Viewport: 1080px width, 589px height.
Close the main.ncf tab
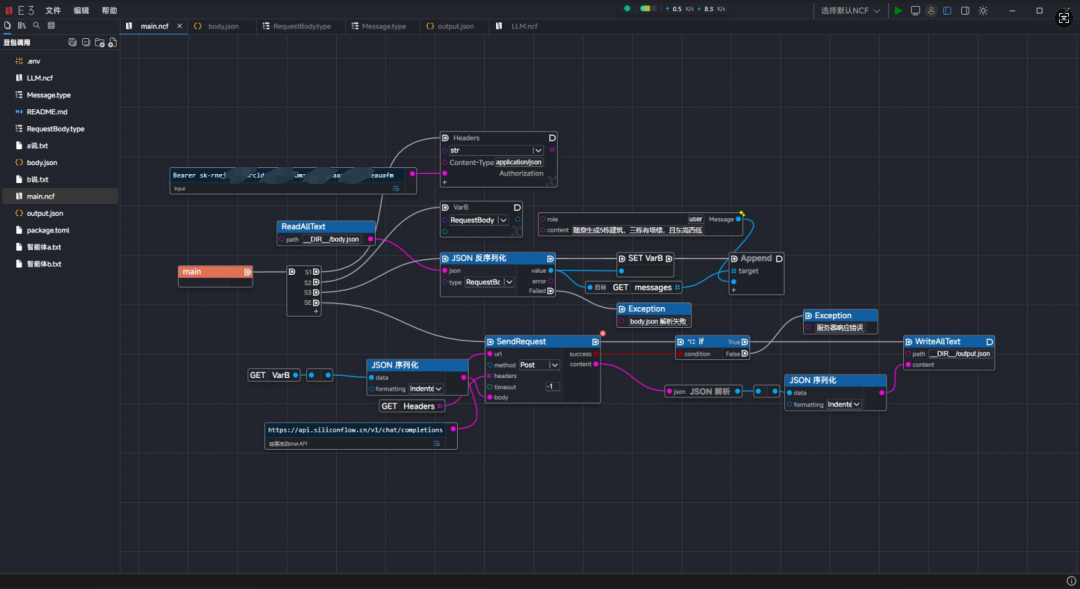pyautogui.click(x=178, y=26)
